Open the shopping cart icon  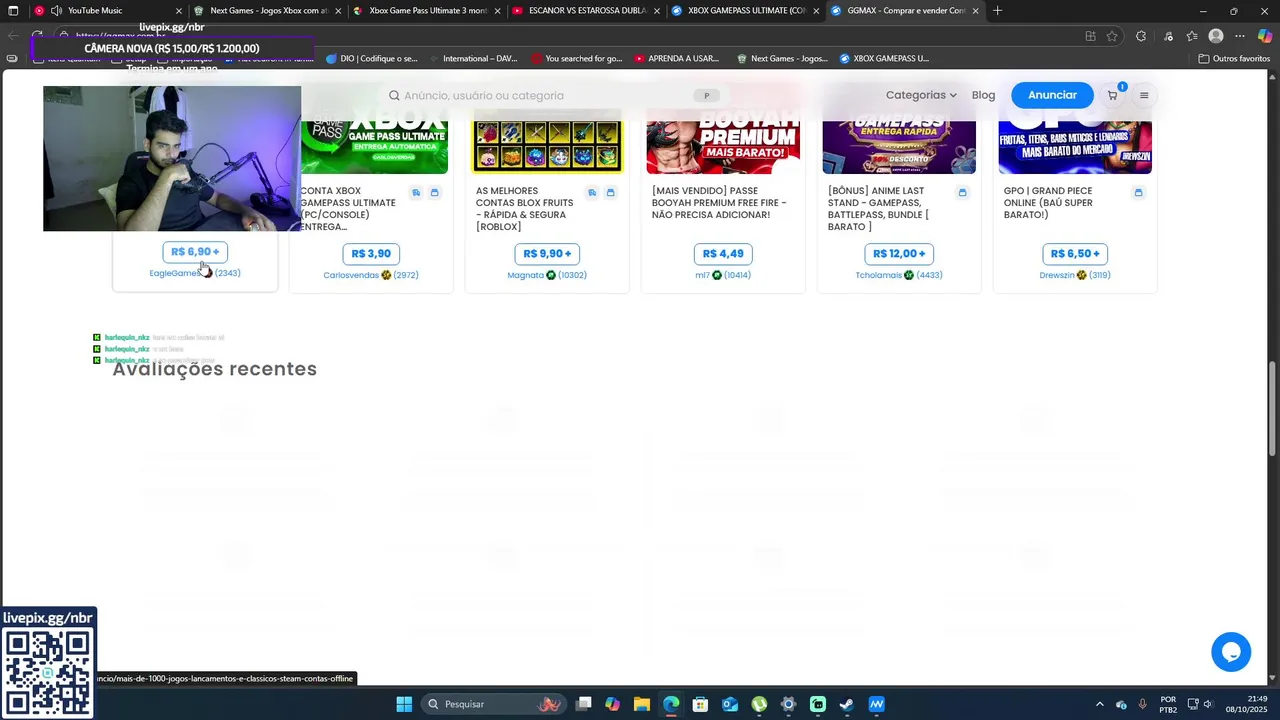tap(1112, 95)
